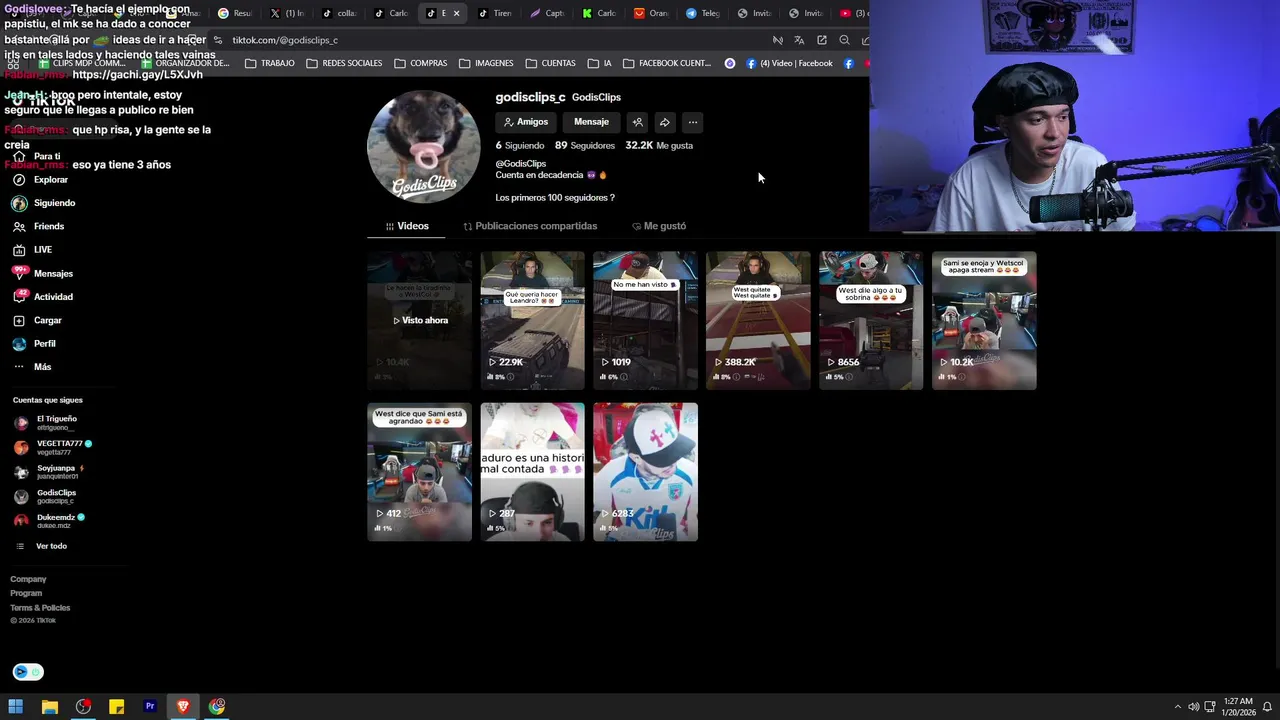Open Soyjuanpa followed account
Image resolution: width=1280 pixels, height=720 pixels.
coord(48,471)
